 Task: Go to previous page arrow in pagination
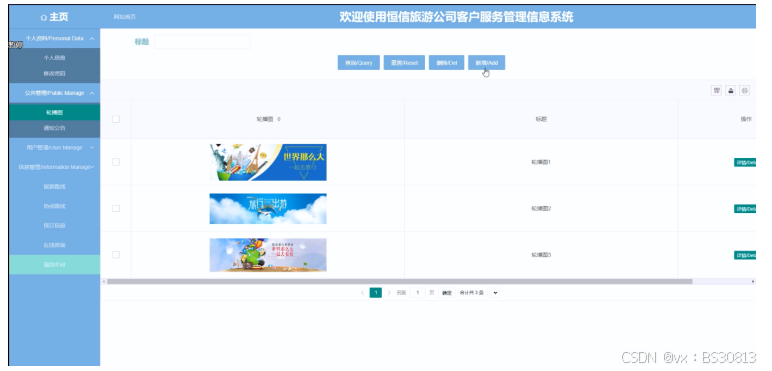coord(362,293)
